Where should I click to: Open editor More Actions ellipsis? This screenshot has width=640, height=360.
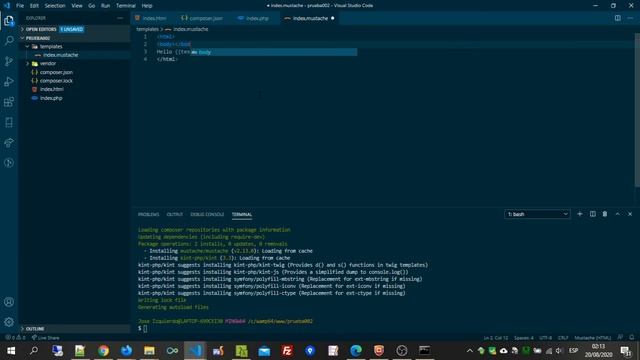coord(630,18)
